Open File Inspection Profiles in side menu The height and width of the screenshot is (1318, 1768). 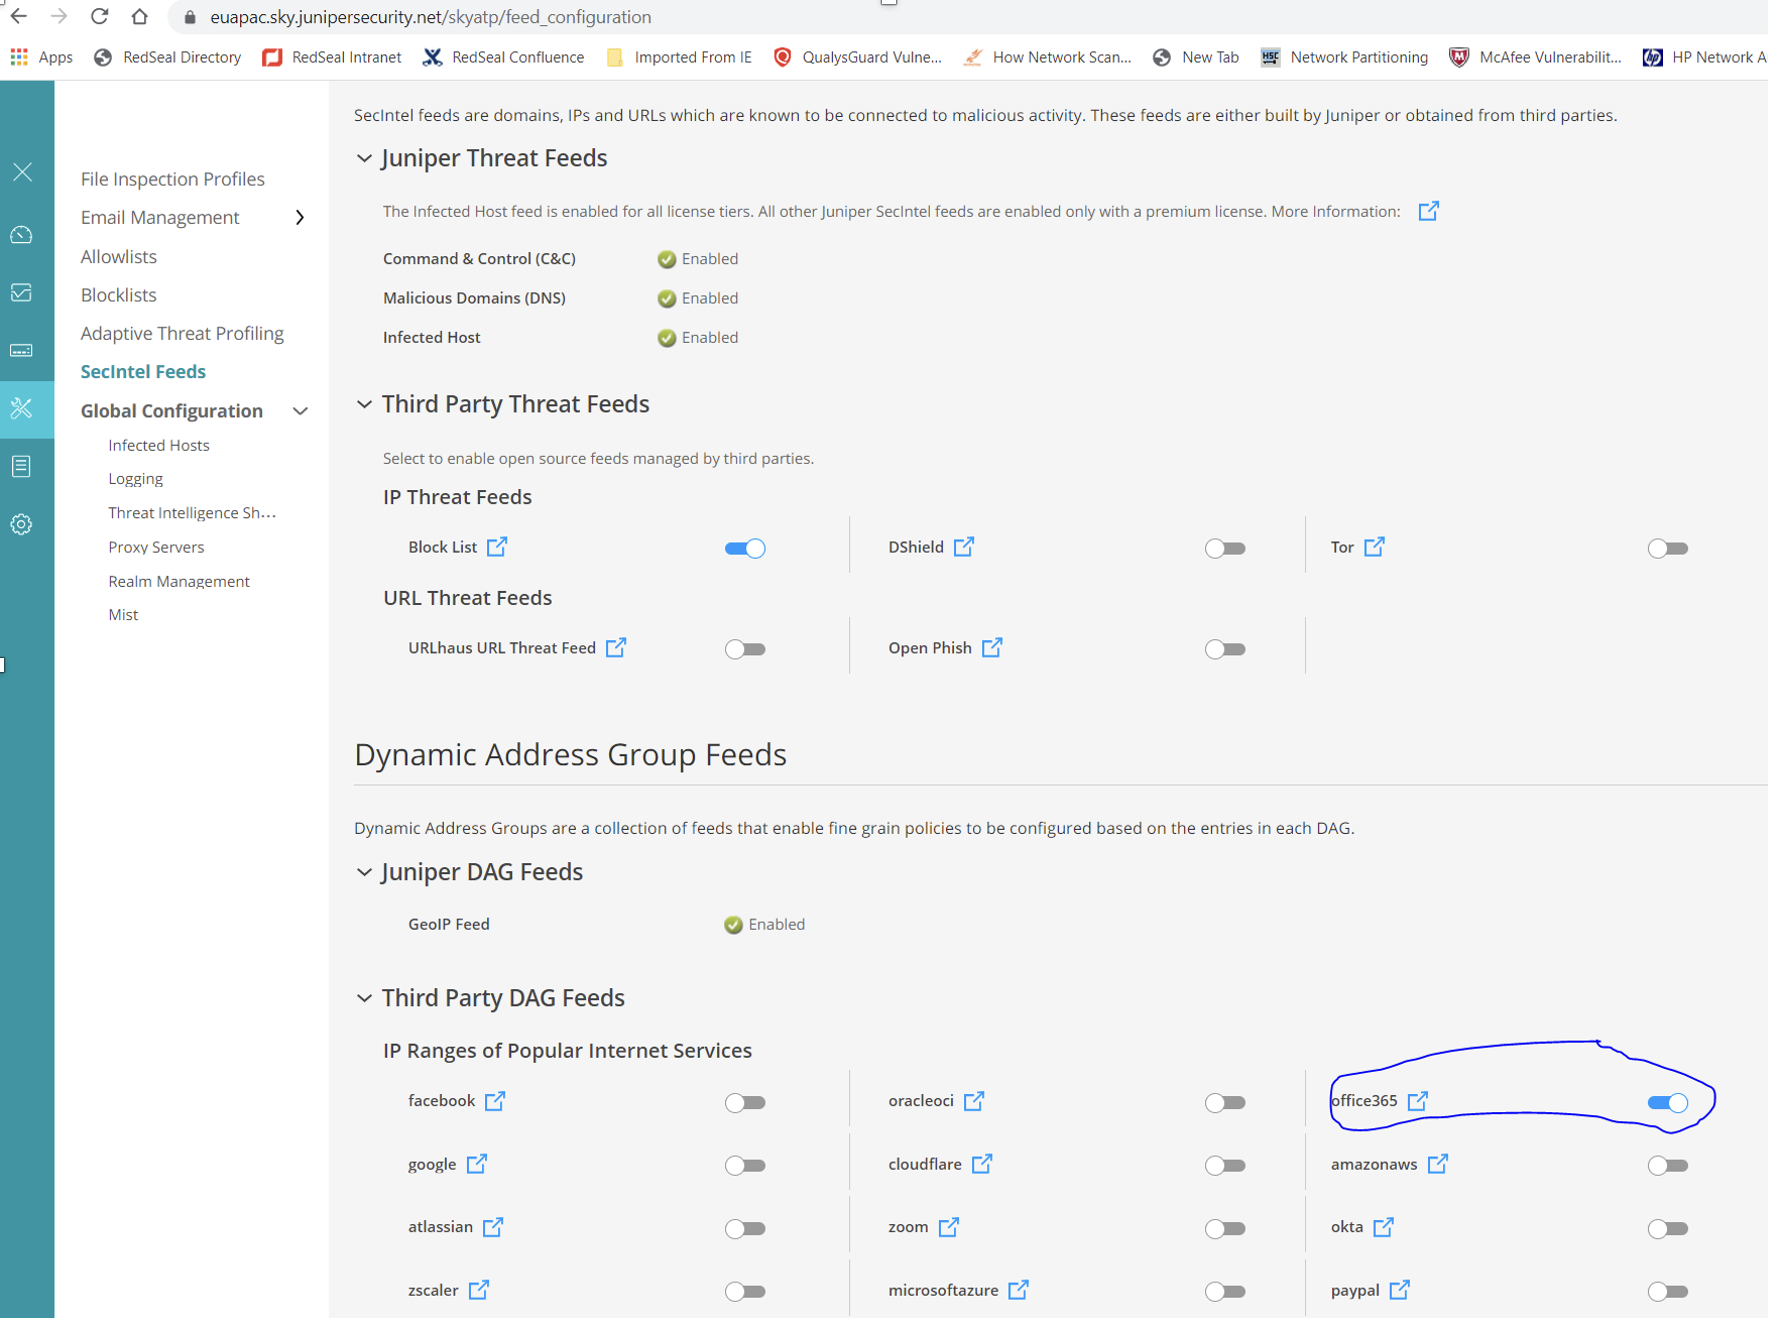[x=173, y=179]
